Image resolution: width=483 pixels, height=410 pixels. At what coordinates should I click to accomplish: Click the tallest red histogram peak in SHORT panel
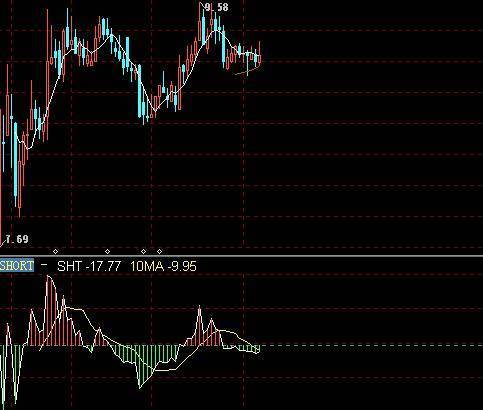(49, 310)
